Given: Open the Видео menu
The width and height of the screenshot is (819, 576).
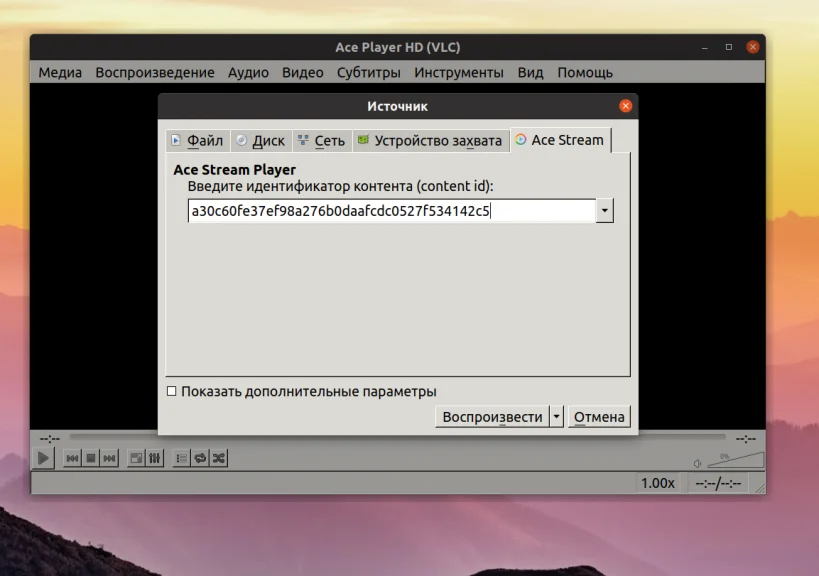Looking at the screenshot, I should tap(302, 72).
